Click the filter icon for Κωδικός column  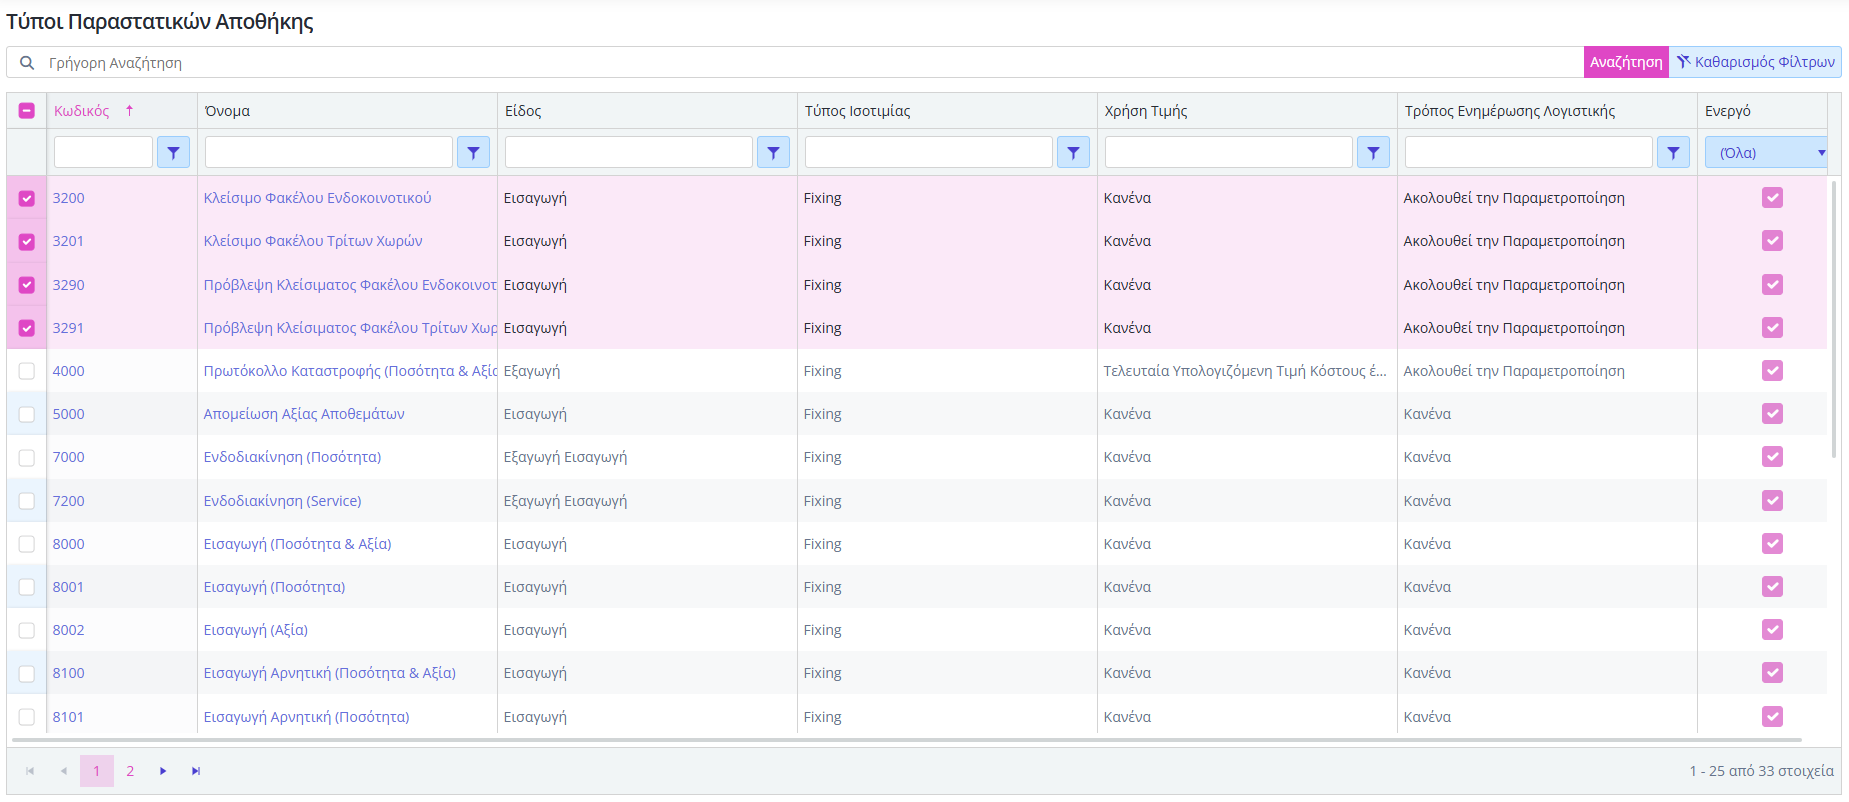pos(173,153)
